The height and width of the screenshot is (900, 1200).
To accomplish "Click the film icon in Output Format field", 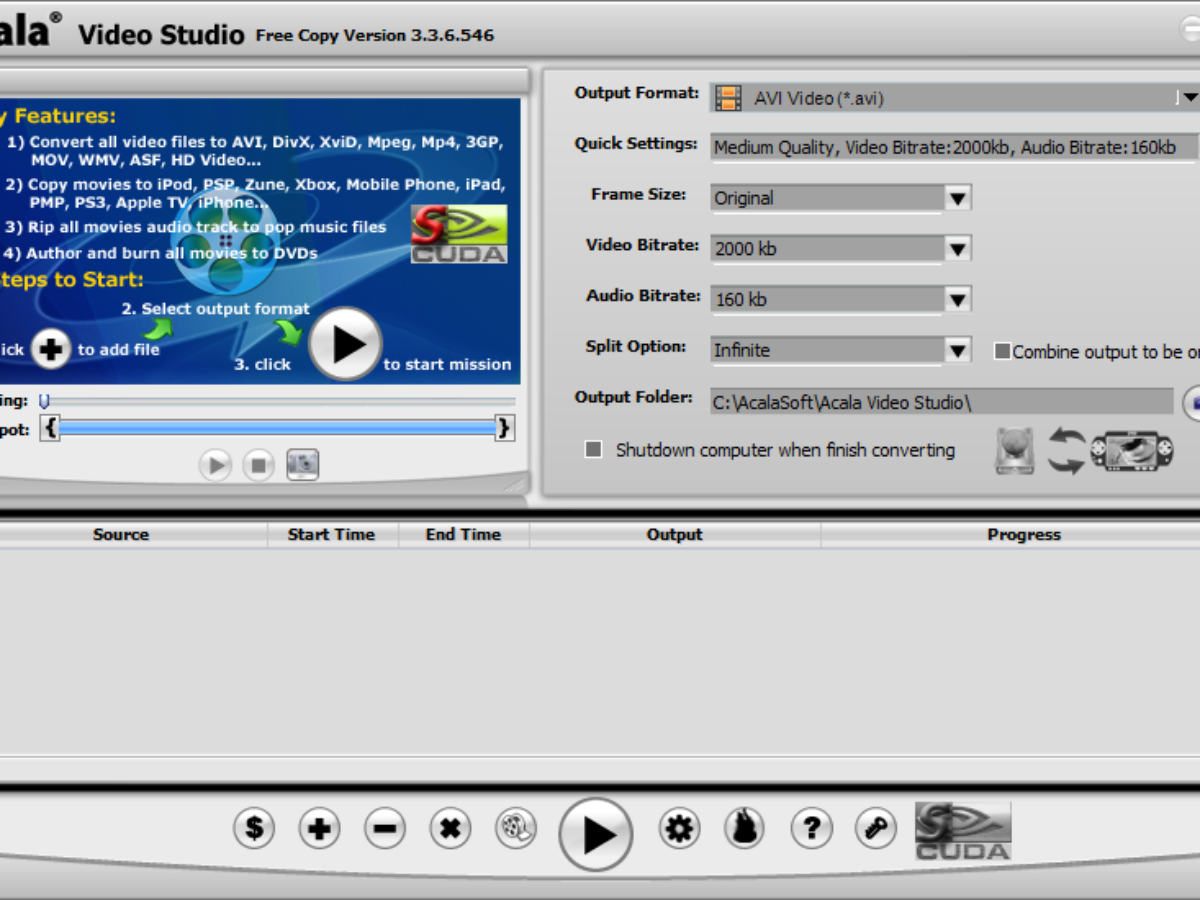I will 729,98.
